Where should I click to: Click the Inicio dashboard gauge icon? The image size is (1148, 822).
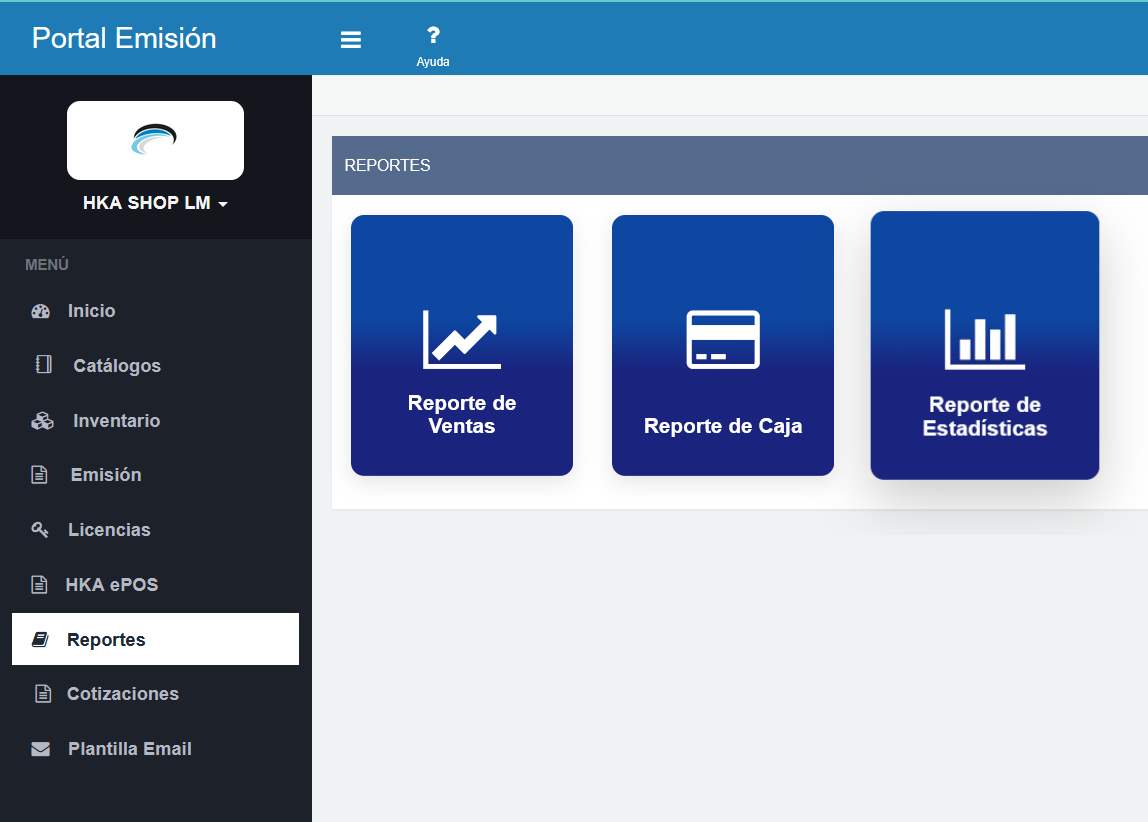(x=40, y=311)
